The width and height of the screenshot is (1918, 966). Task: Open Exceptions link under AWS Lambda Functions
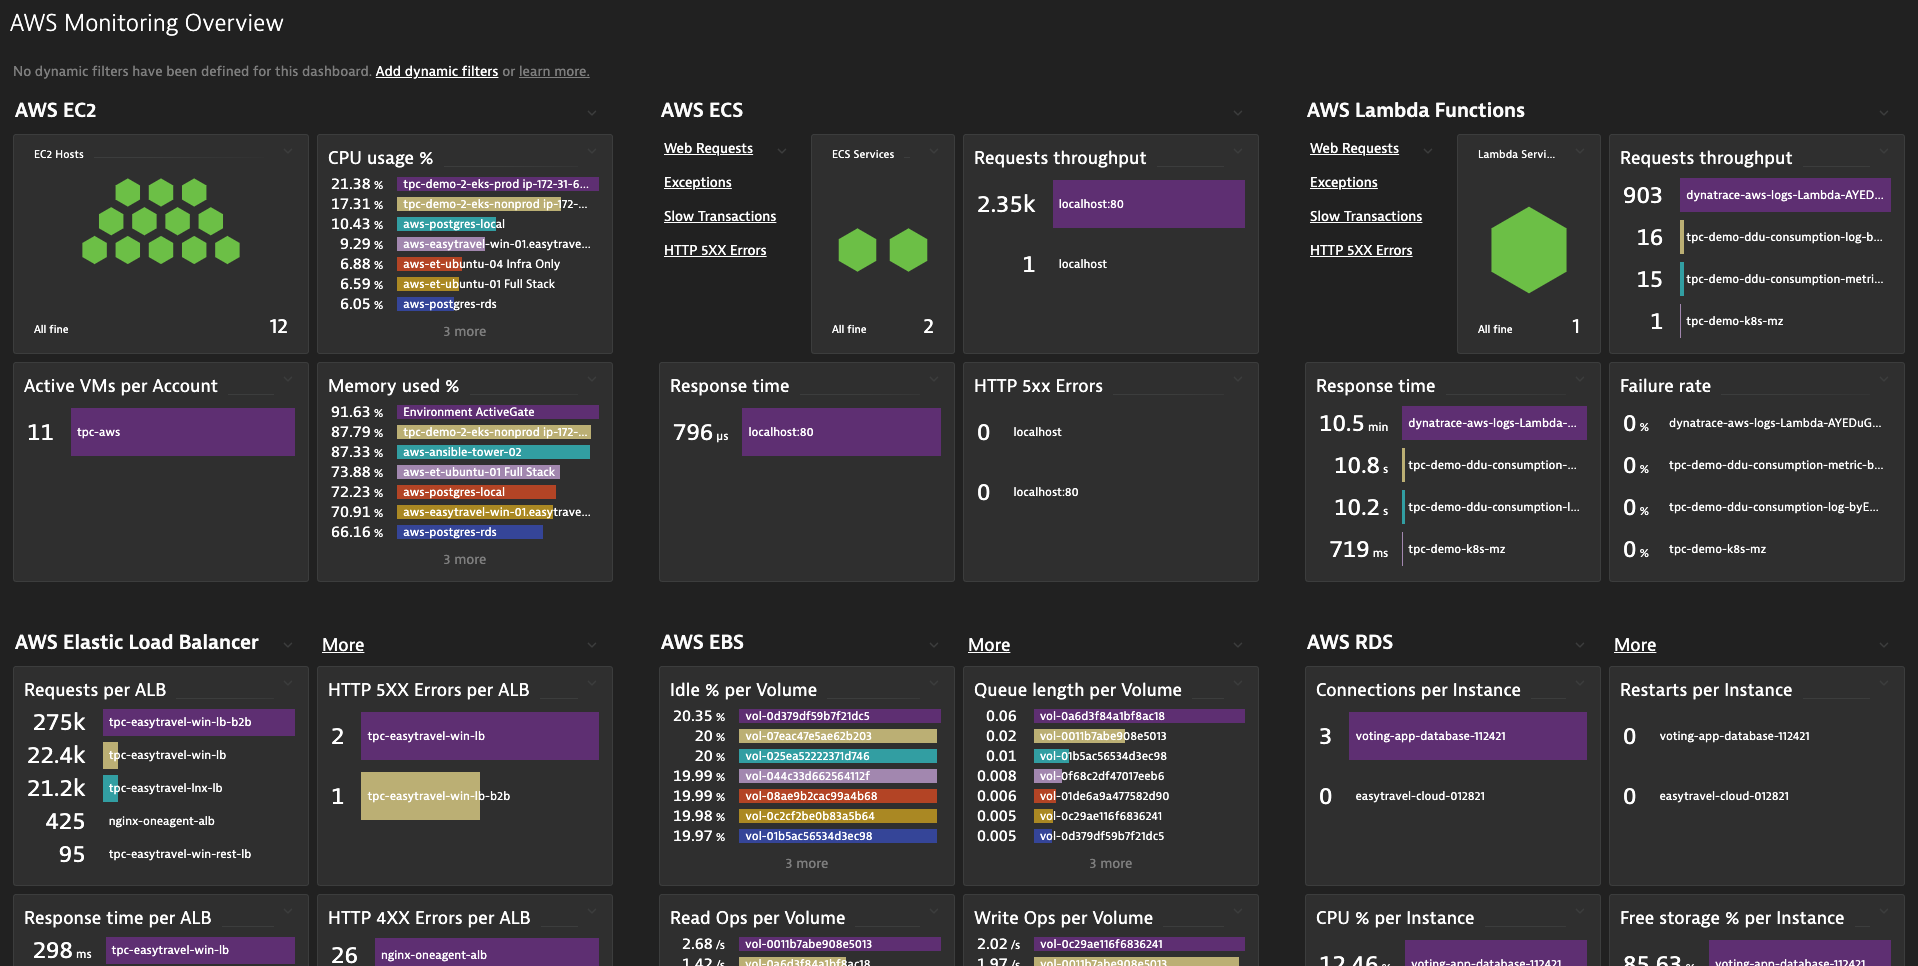1343,182
